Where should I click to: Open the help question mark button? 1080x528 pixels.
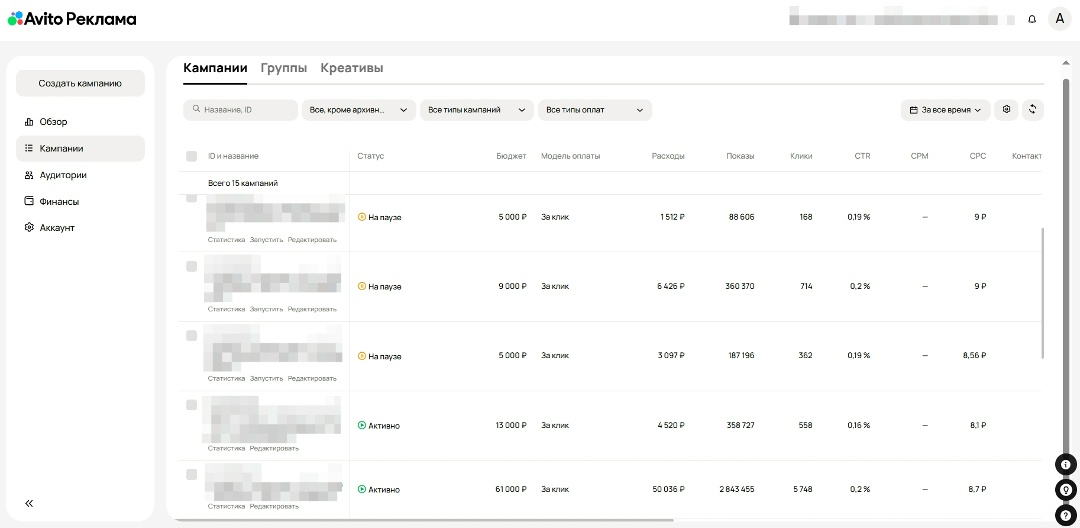click(1067, 515)
